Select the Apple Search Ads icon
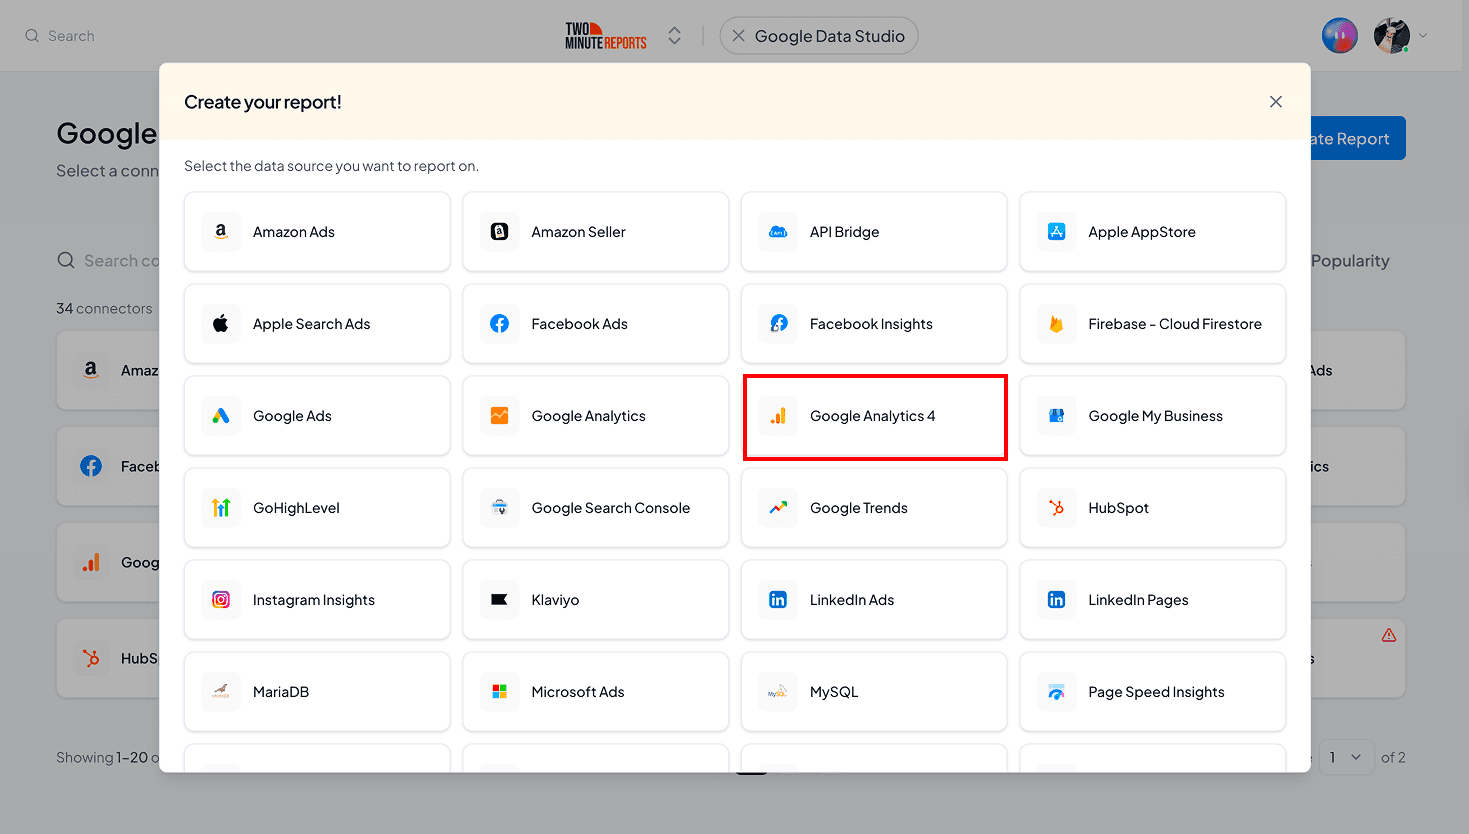This screenshot has width=1469, height=834. pyautogui.click(x=221, y=324)
